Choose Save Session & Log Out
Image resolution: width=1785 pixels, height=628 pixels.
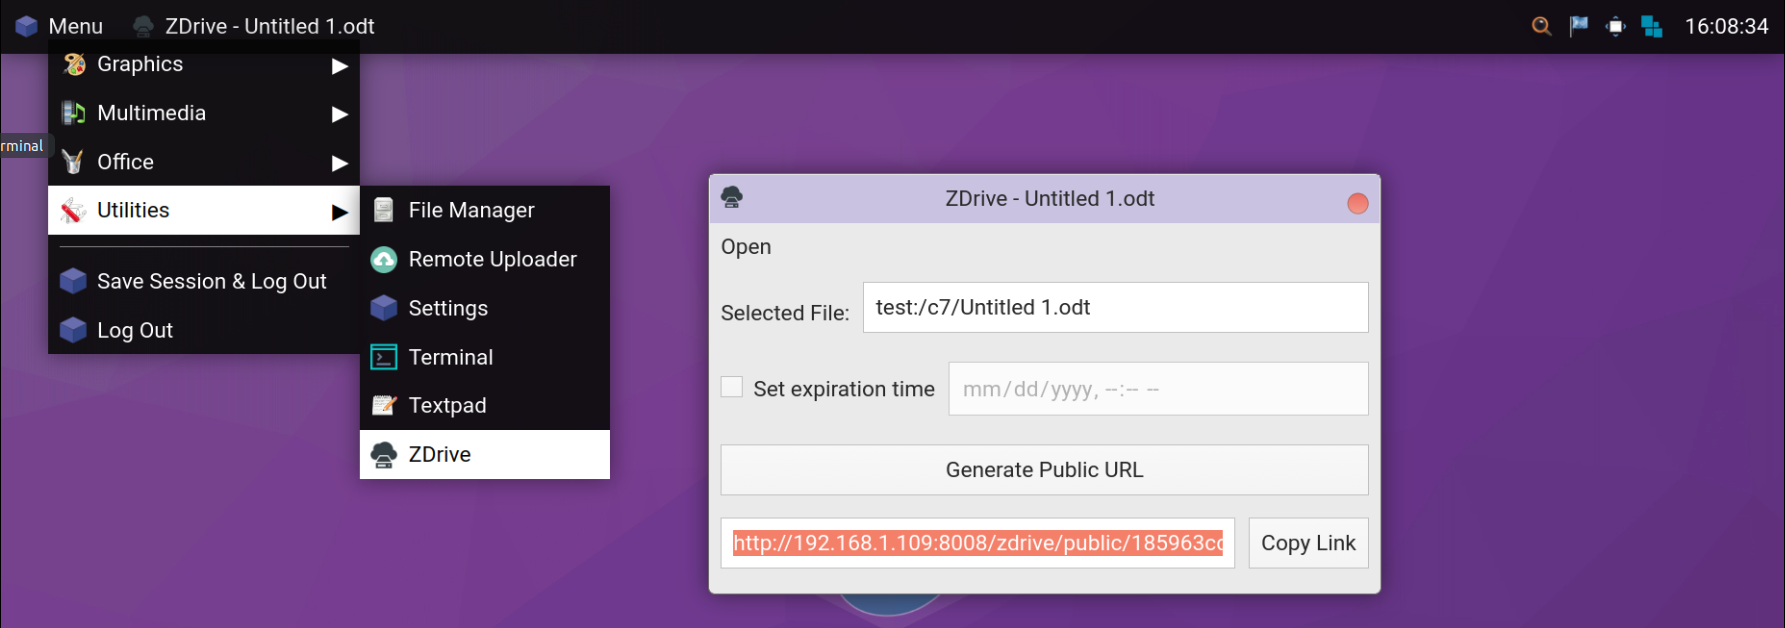coord(211,281)
